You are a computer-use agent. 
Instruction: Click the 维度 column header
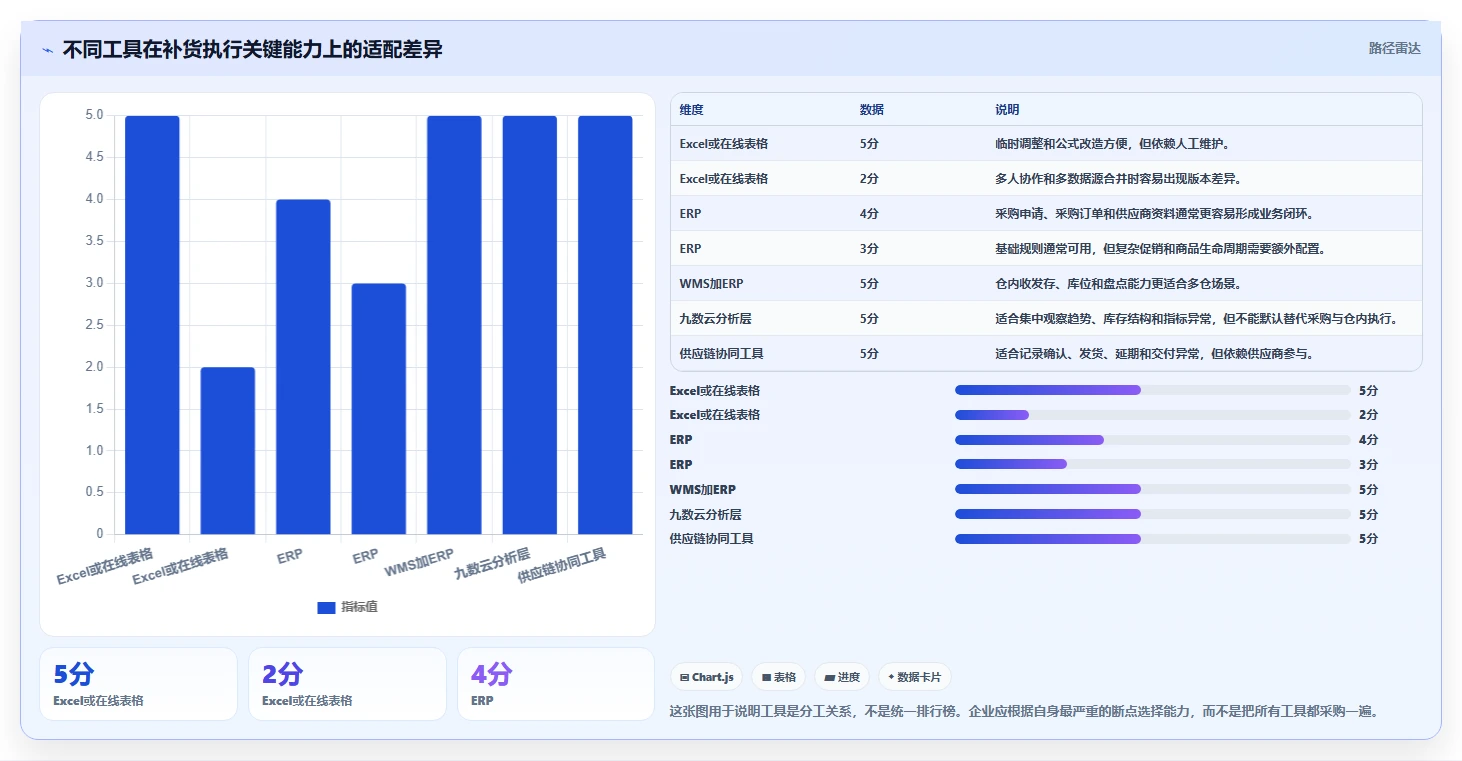pos(691,110)
